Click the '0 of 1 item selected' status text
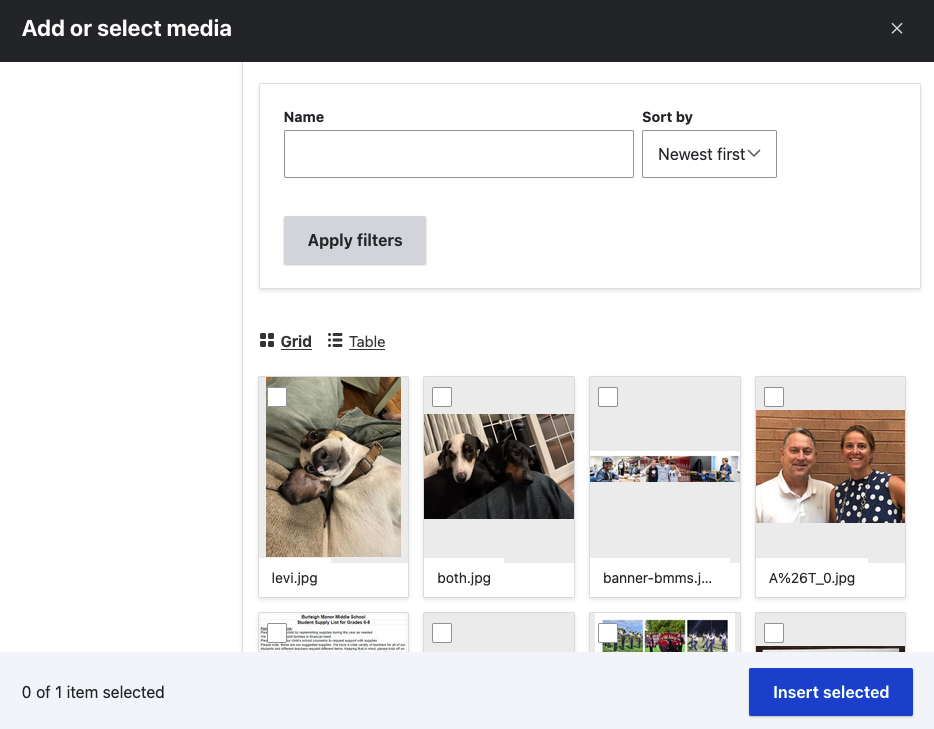The width and height of the screenshot is (934, 729). (93, 692)
